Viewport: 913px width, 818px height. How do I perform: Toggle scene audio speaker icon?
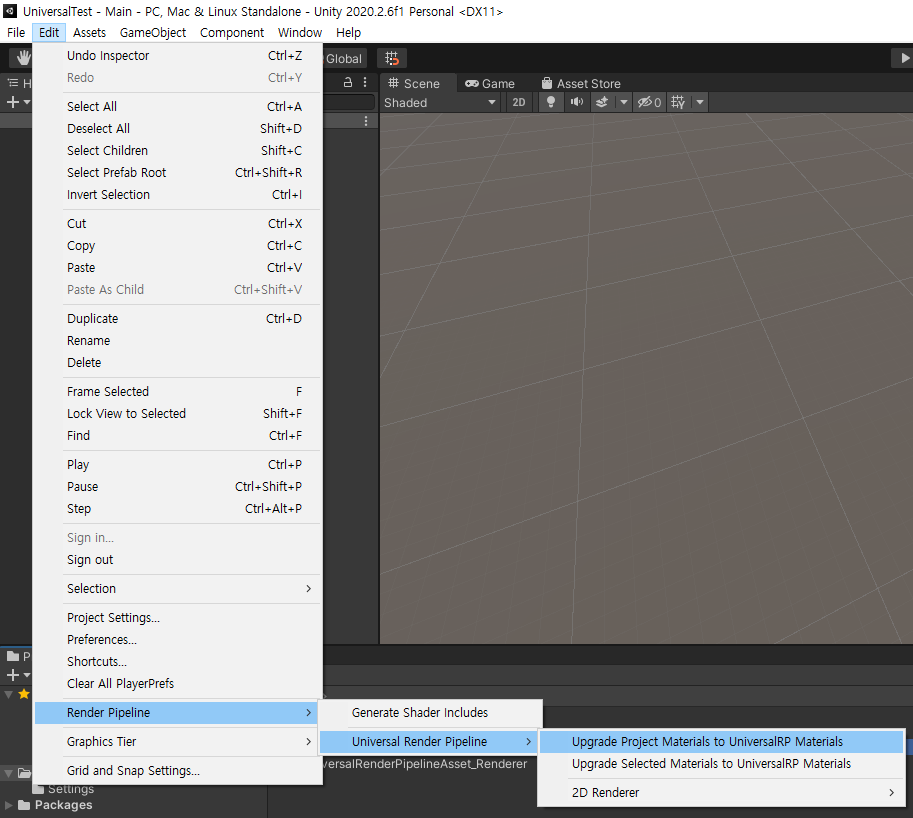click(x=576, y=102)
